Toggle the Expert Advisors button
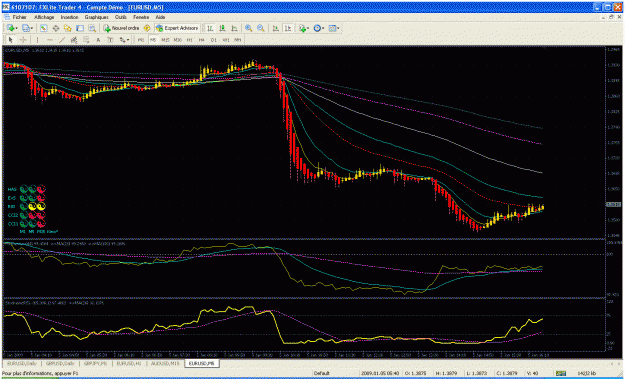625x379 pixels. click(177, 28)
